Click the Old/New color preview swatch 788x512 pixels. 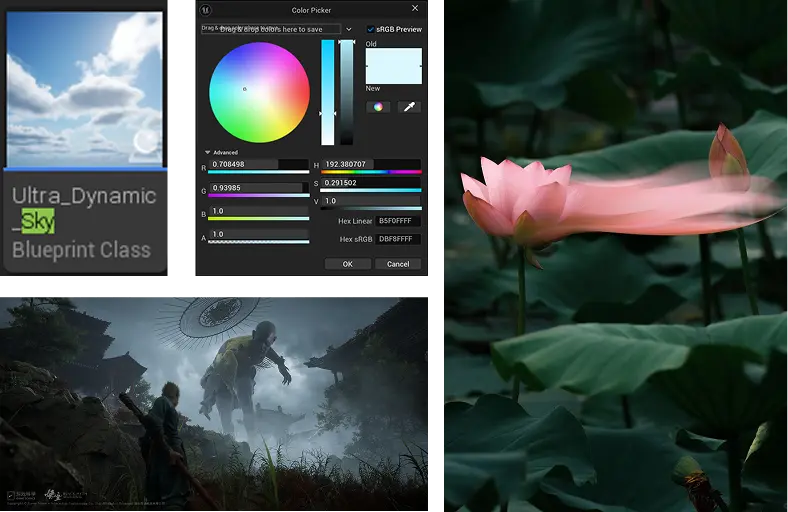393,66
